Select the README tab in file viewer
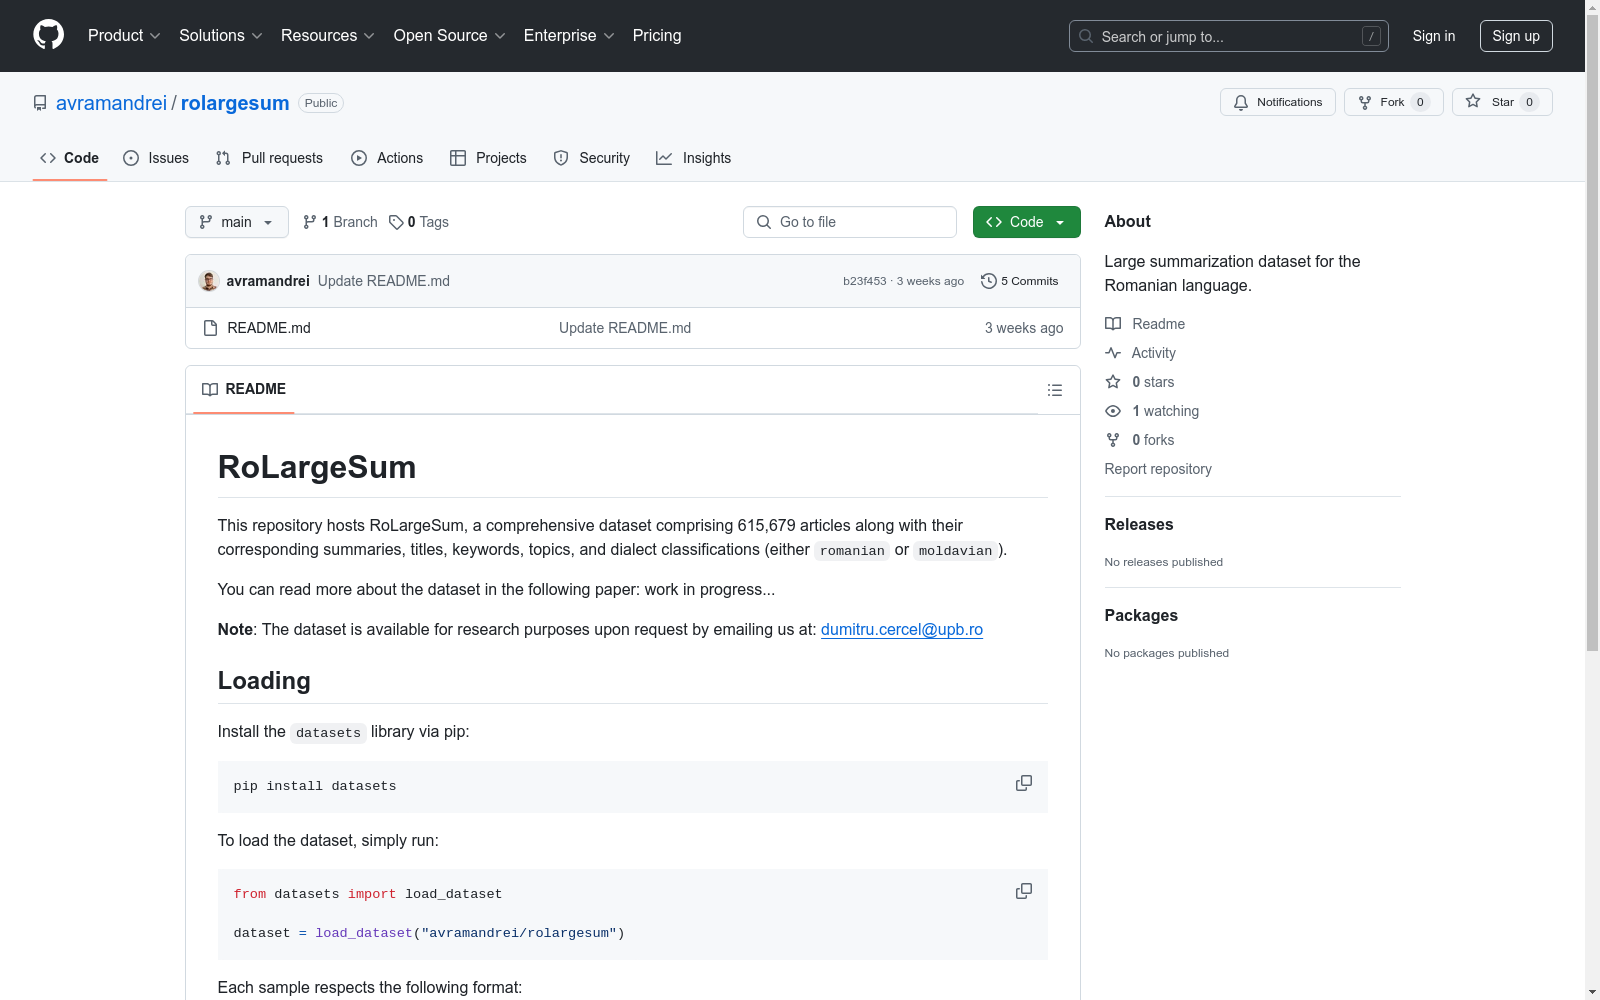The height and width of the screenshot is (1000, 1600). pos(244,389)
